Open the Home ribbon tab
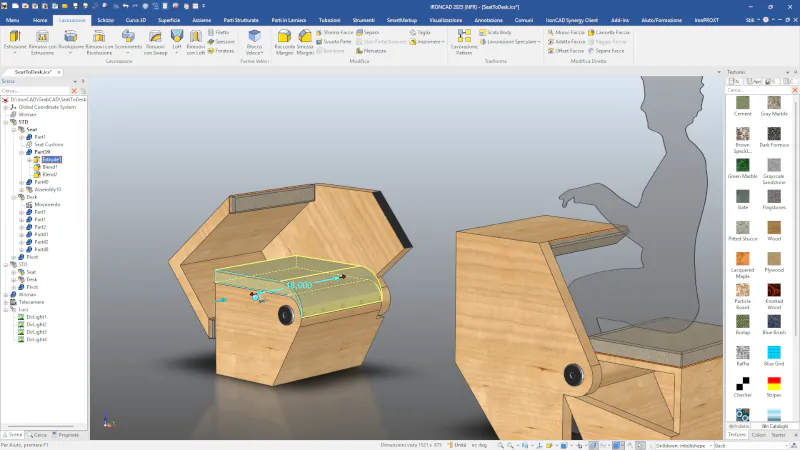Screen dimensions: 800x450 click(x=40, y=20)
